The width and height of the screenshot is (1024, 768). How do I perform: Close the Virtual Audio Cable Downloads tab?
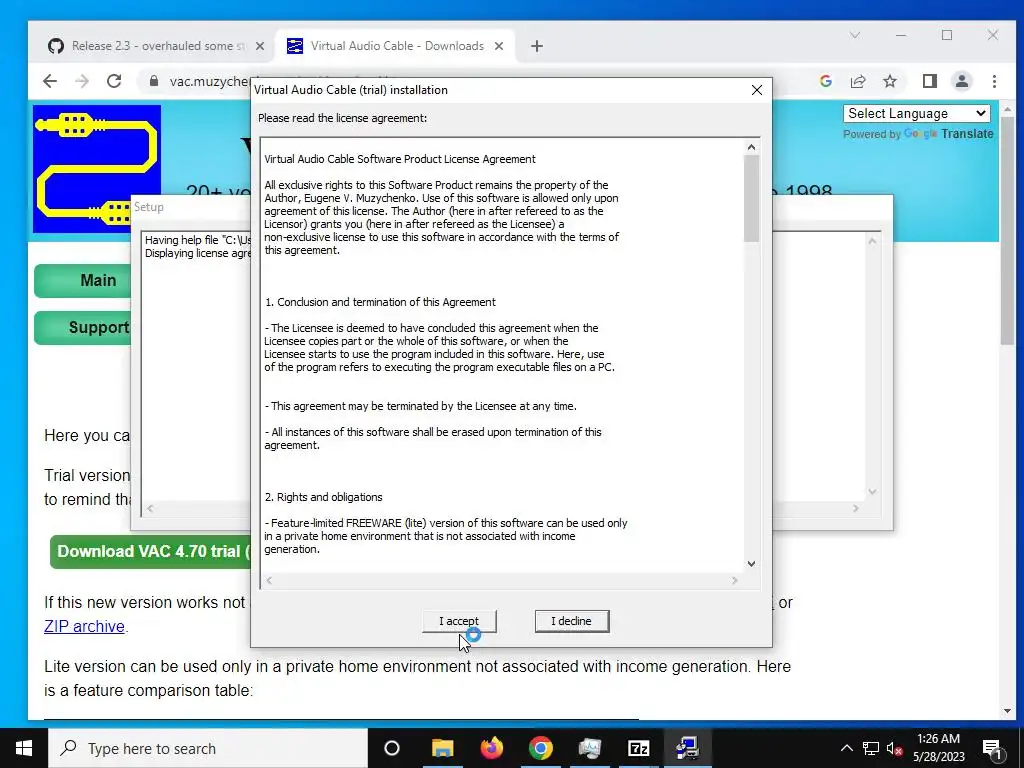[499, 46]
